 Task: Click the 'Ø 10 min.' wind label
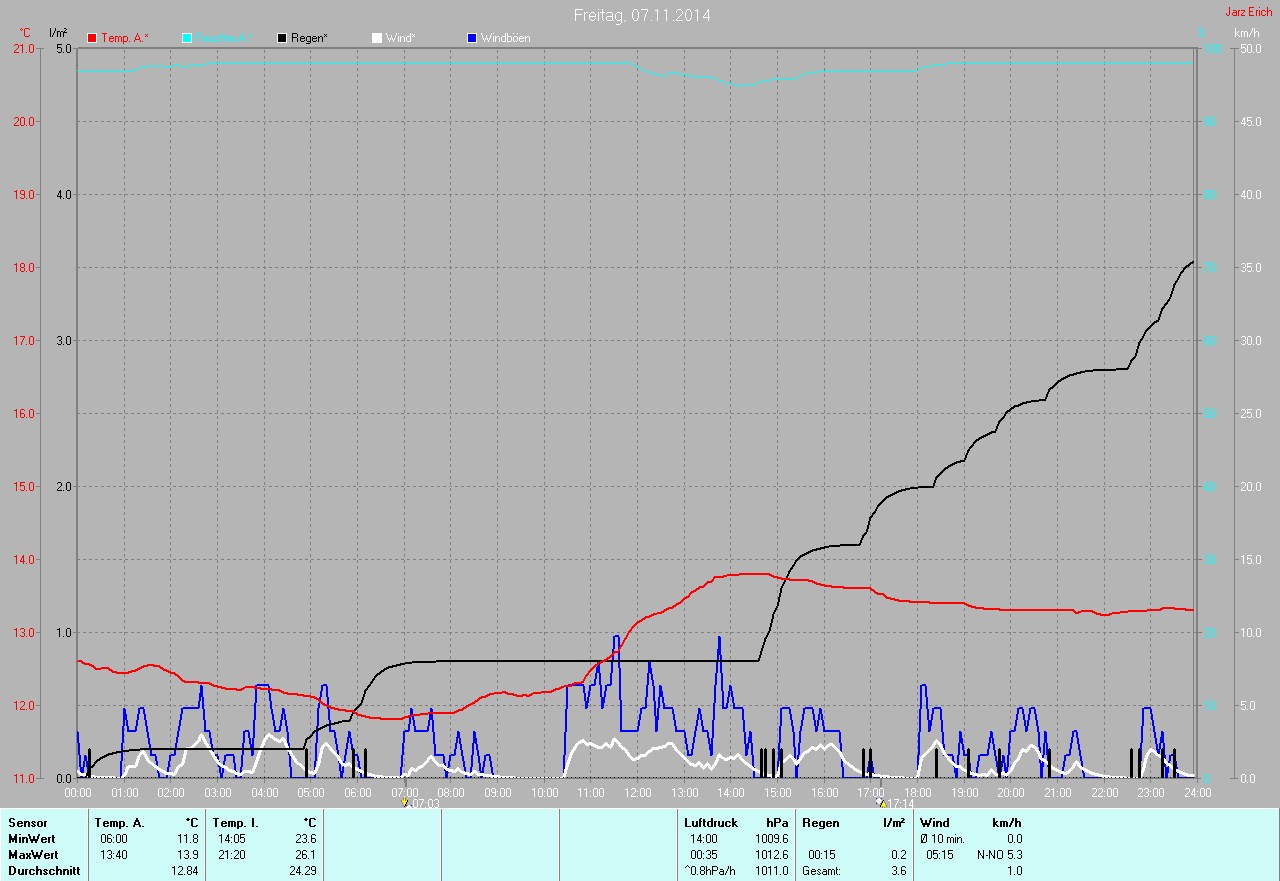coord(942,839)
